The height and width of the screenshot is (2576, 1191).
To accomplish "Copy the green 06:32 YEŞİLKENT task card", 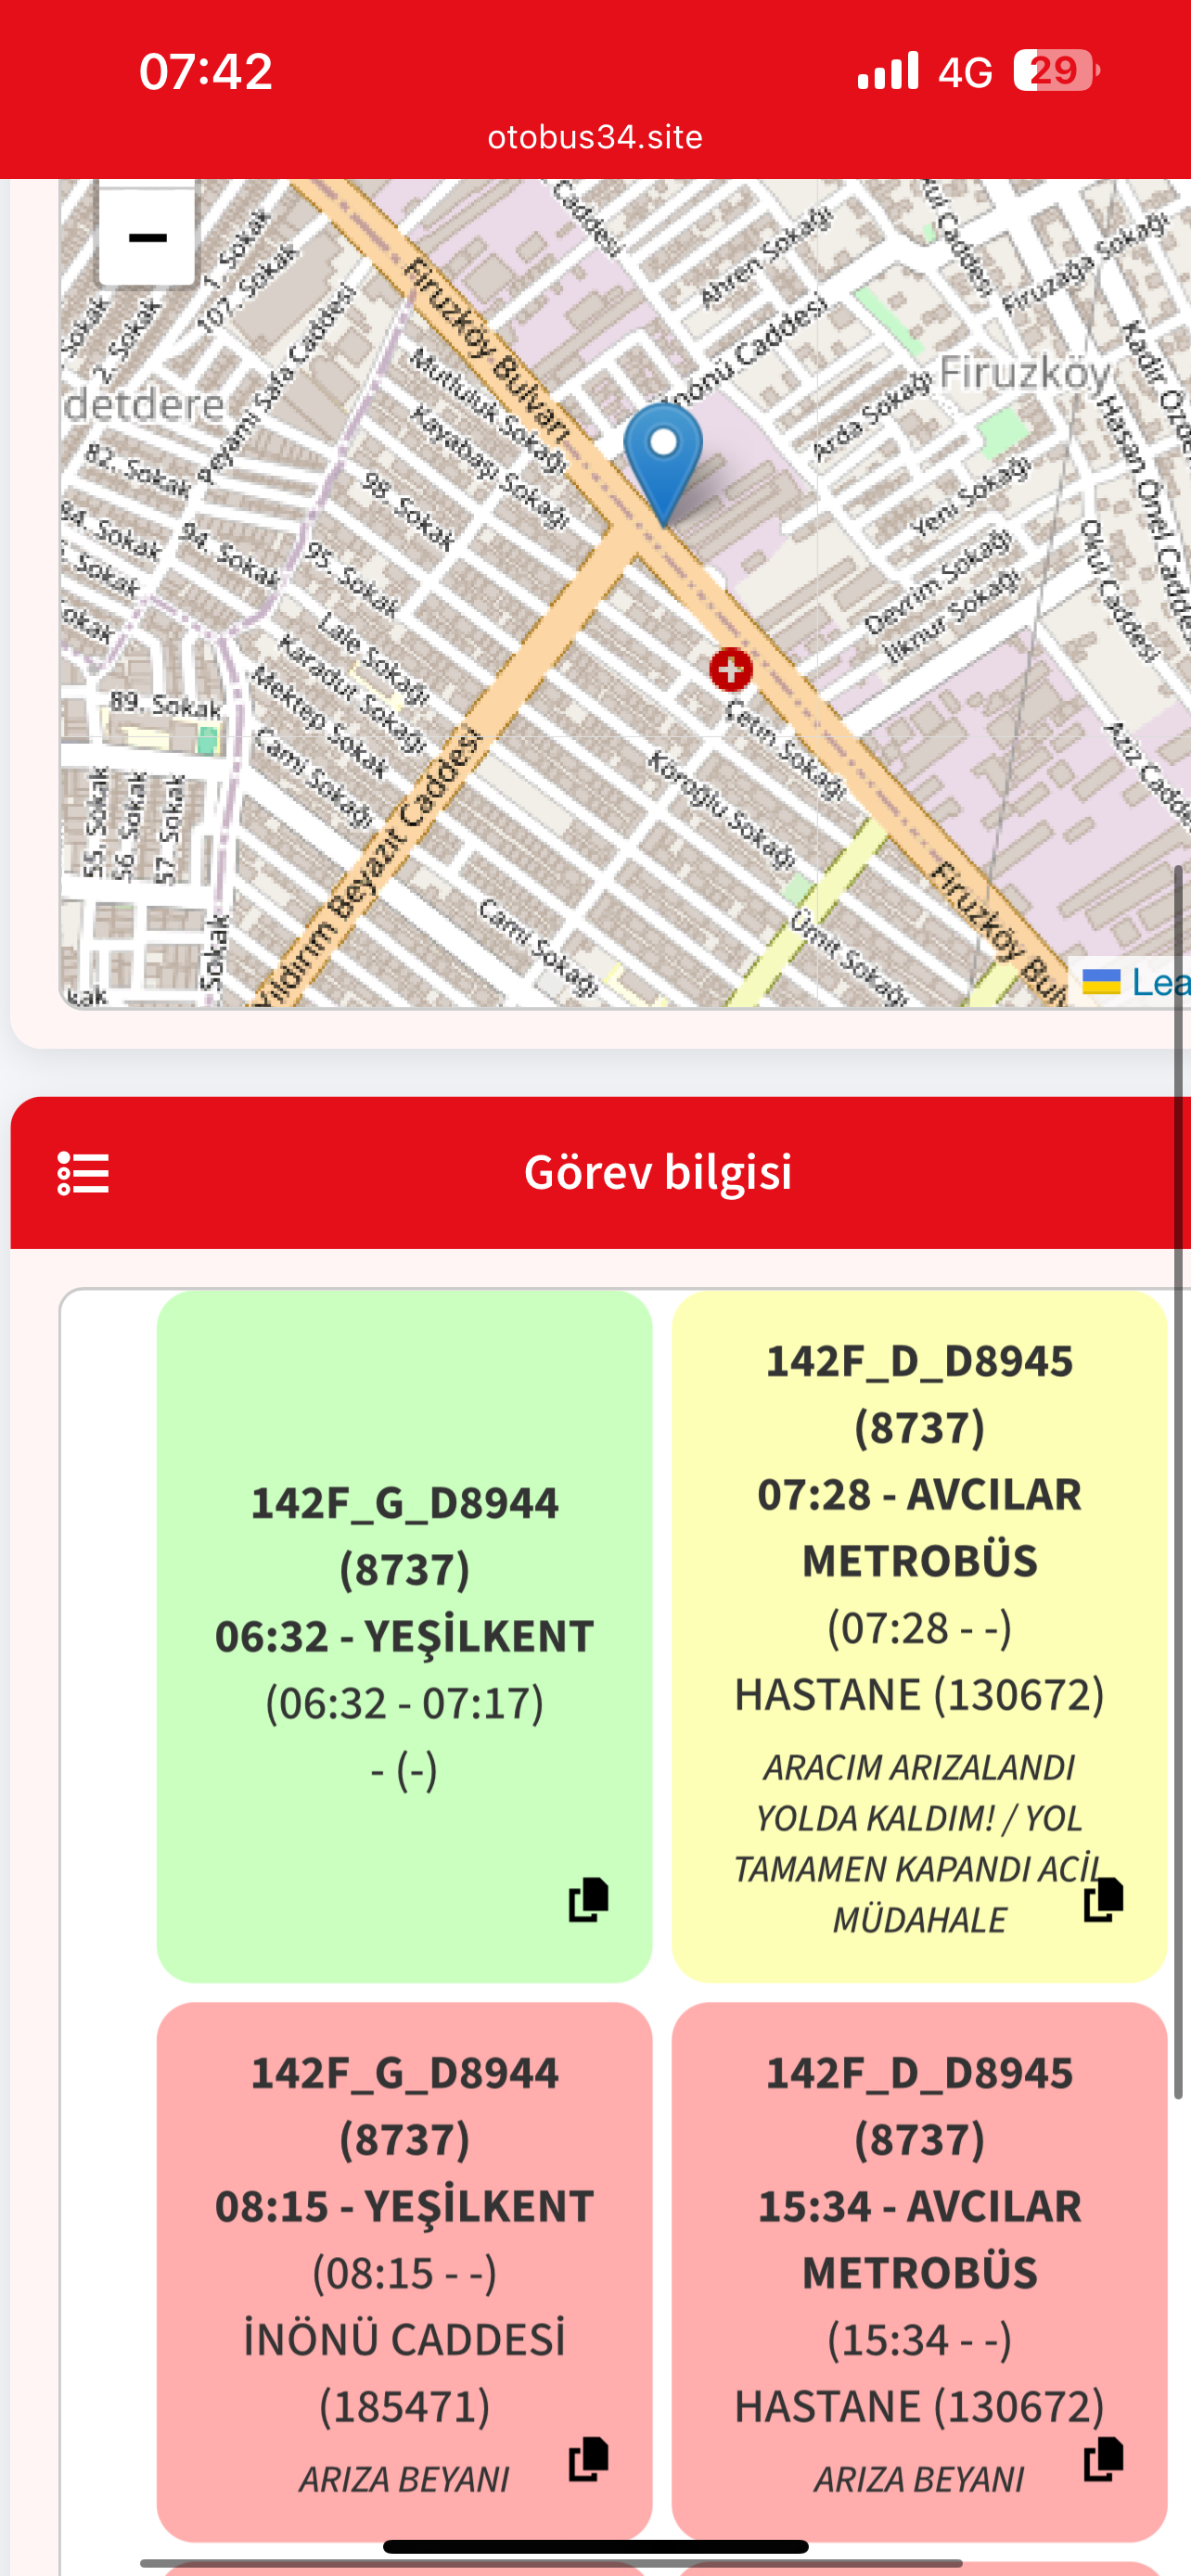I will point(588,1899).
